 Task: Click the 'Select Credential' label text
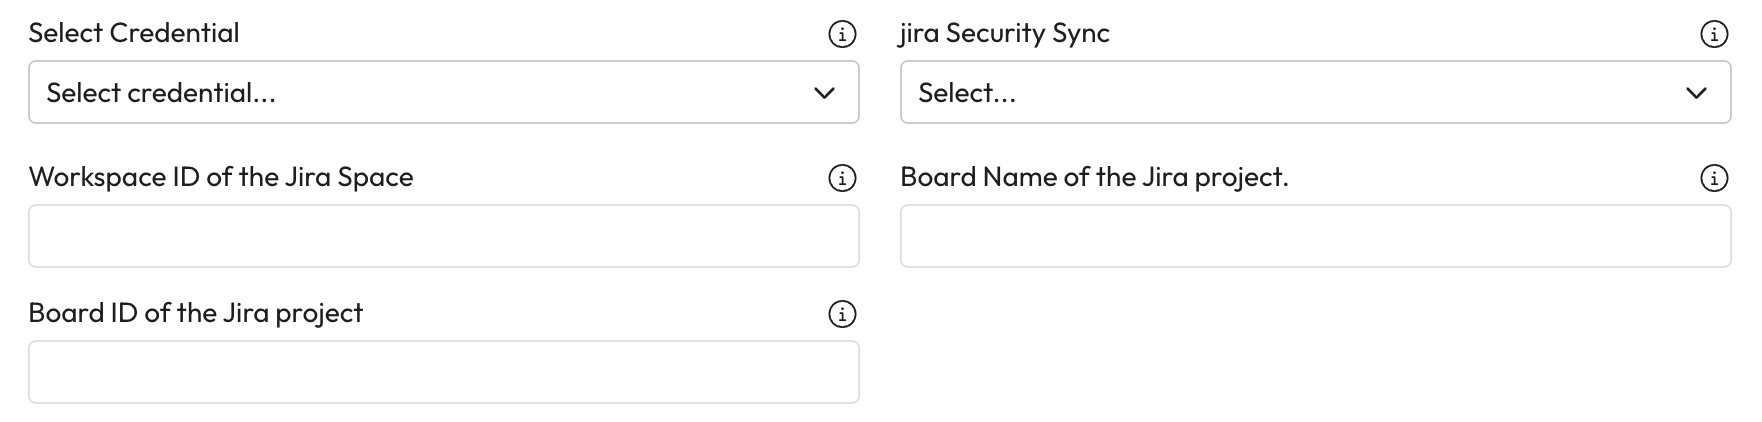pos(134,33)
